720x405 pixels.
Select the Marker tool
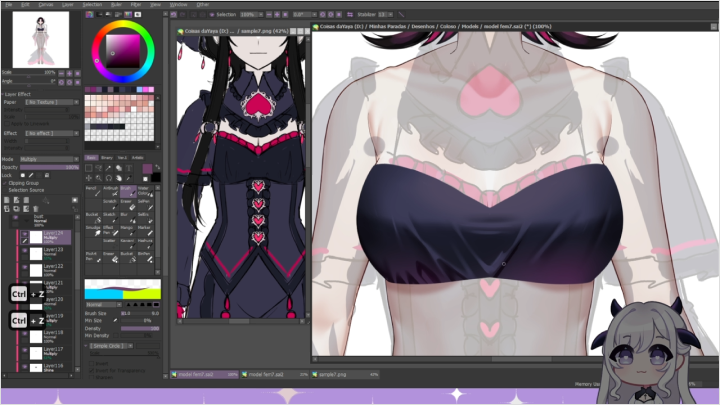(x=145, y=231)
